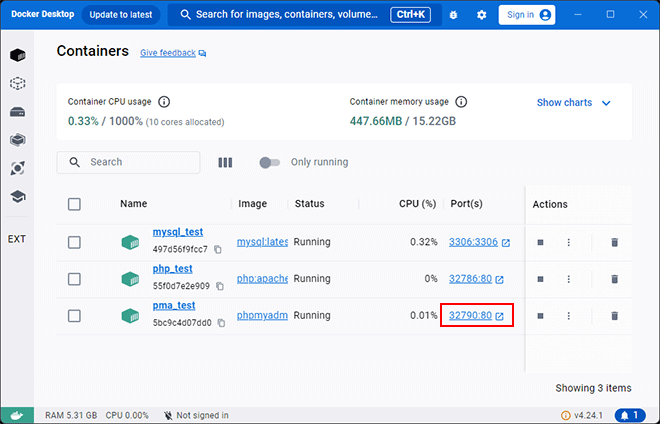Copy mysql_test container ID
The width and height of the screenshot is (660, 424).
pos(218,250)
